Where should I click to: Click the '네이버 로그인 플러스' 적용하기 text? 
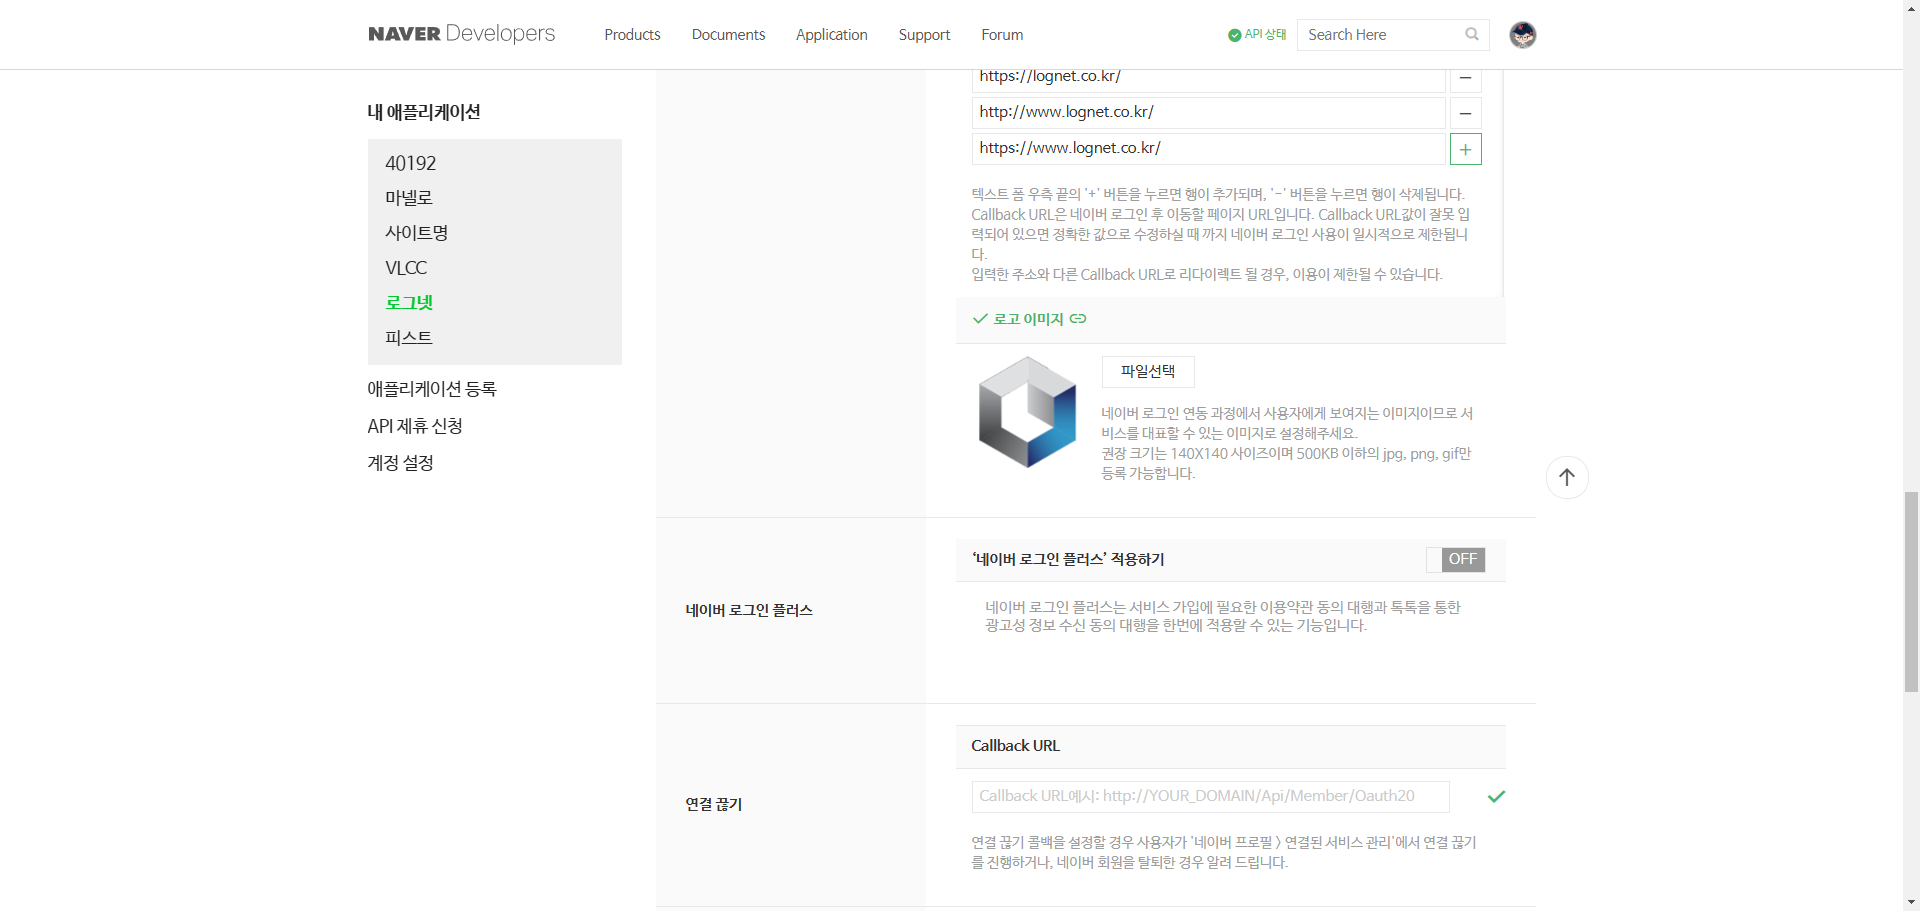tap(1068, 560)
